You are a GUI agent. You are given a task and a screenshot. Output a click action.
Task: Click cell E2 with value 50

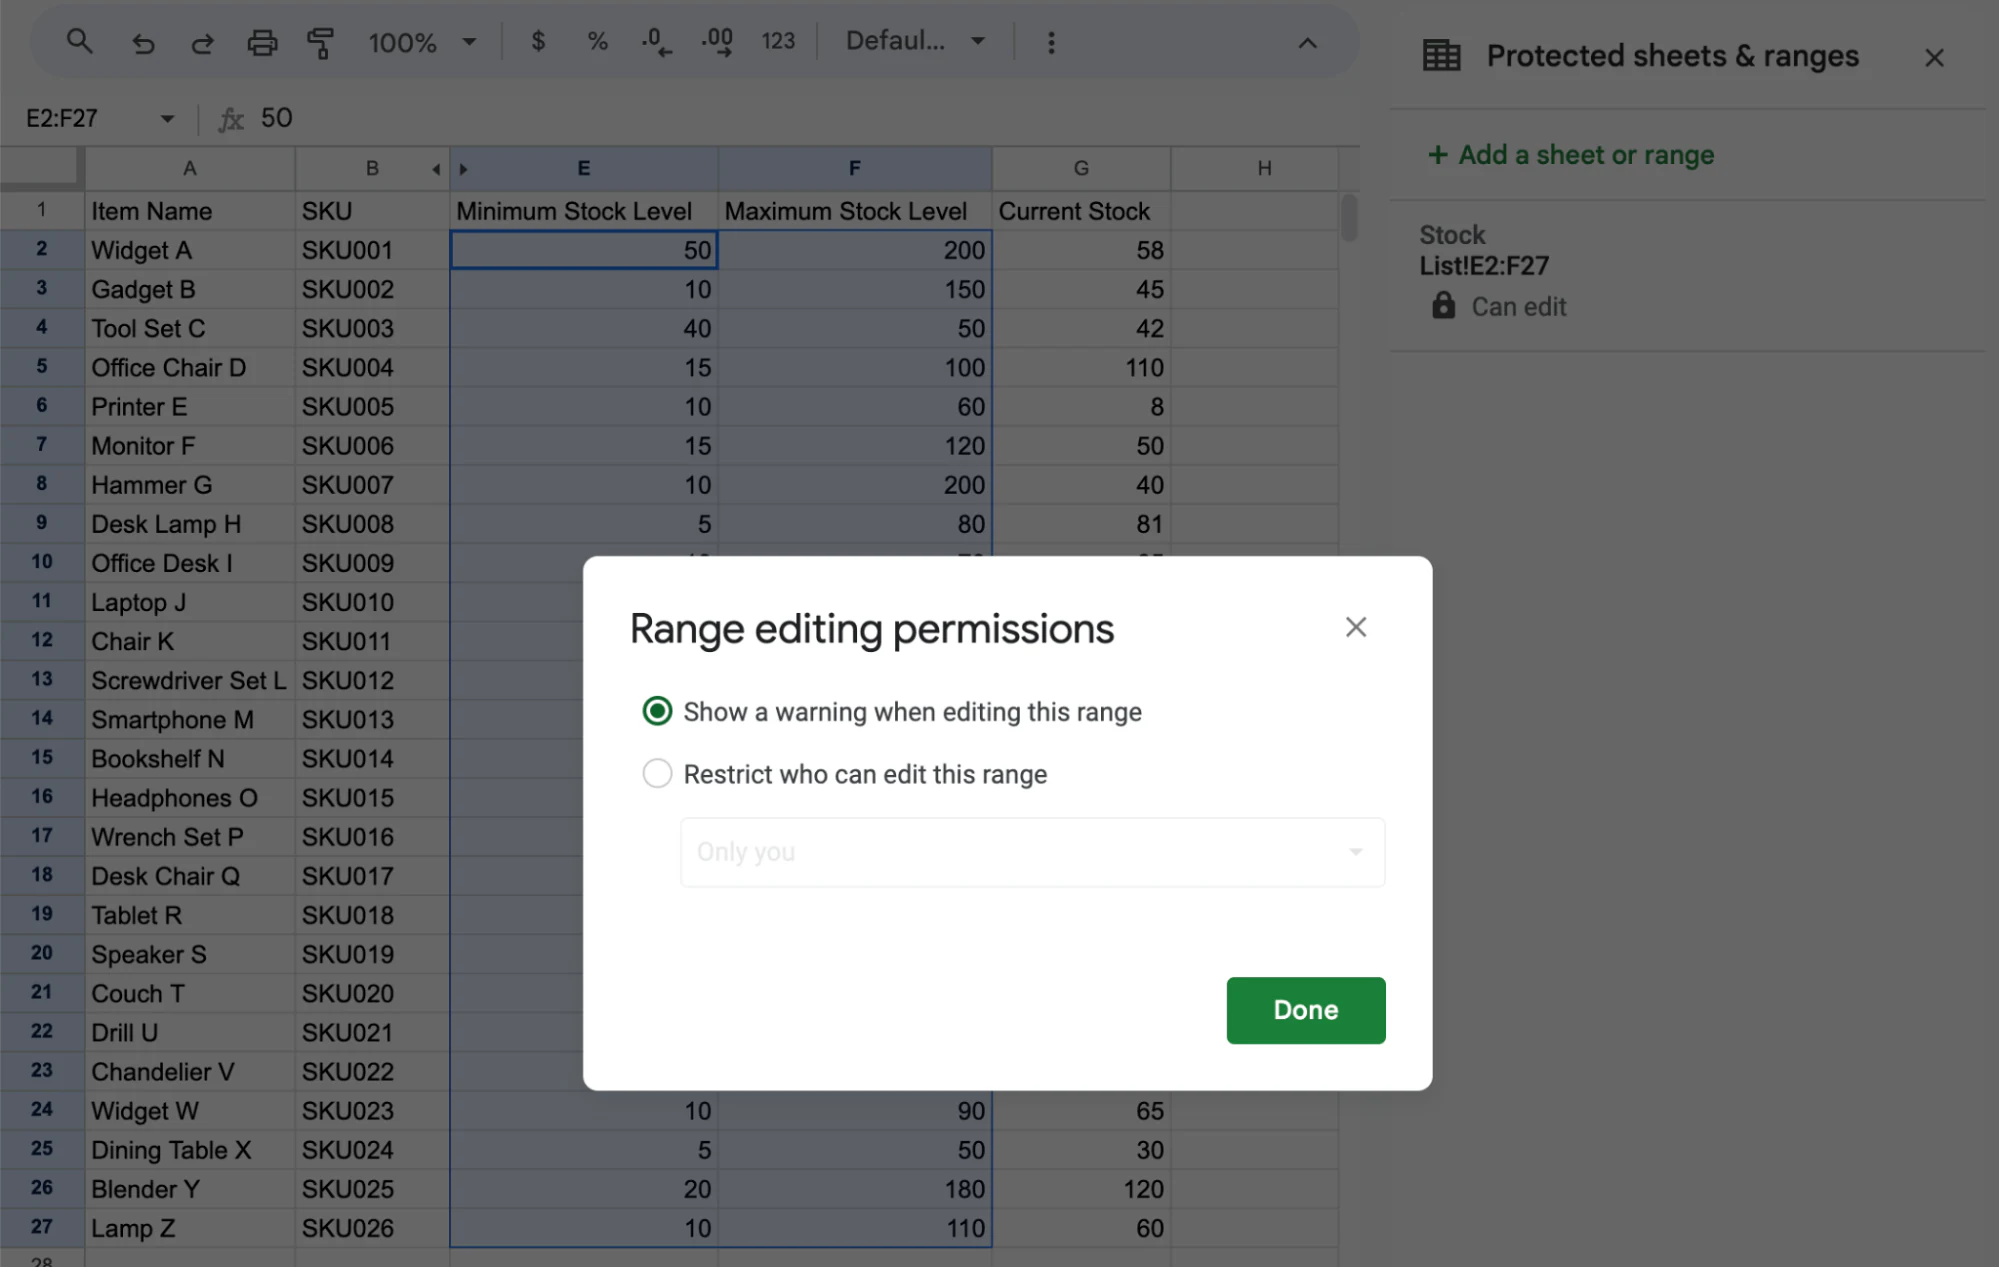(x=584, y=250)
